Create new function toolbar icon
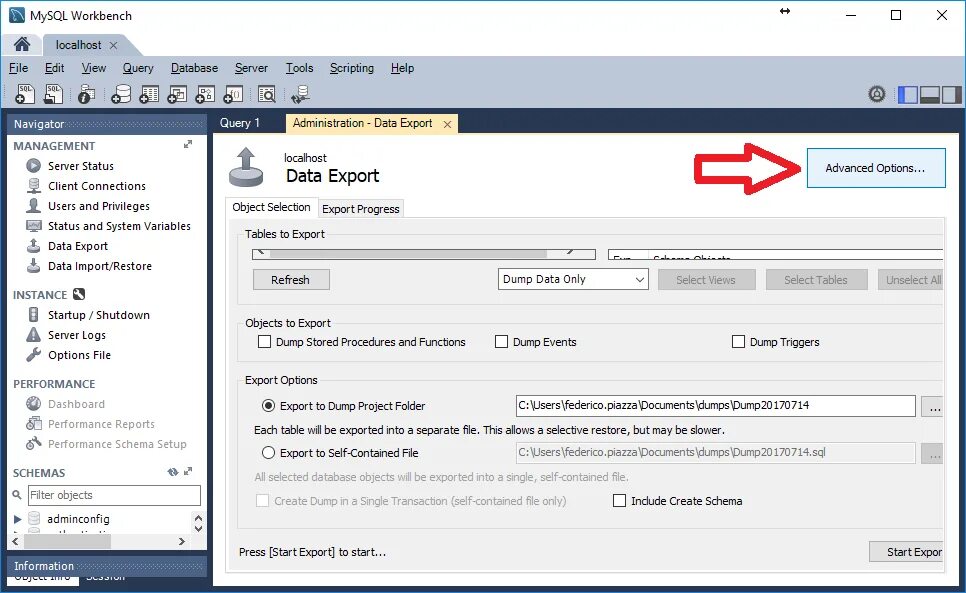Viewport: 966px width, 593px height. tap(233, 94)
